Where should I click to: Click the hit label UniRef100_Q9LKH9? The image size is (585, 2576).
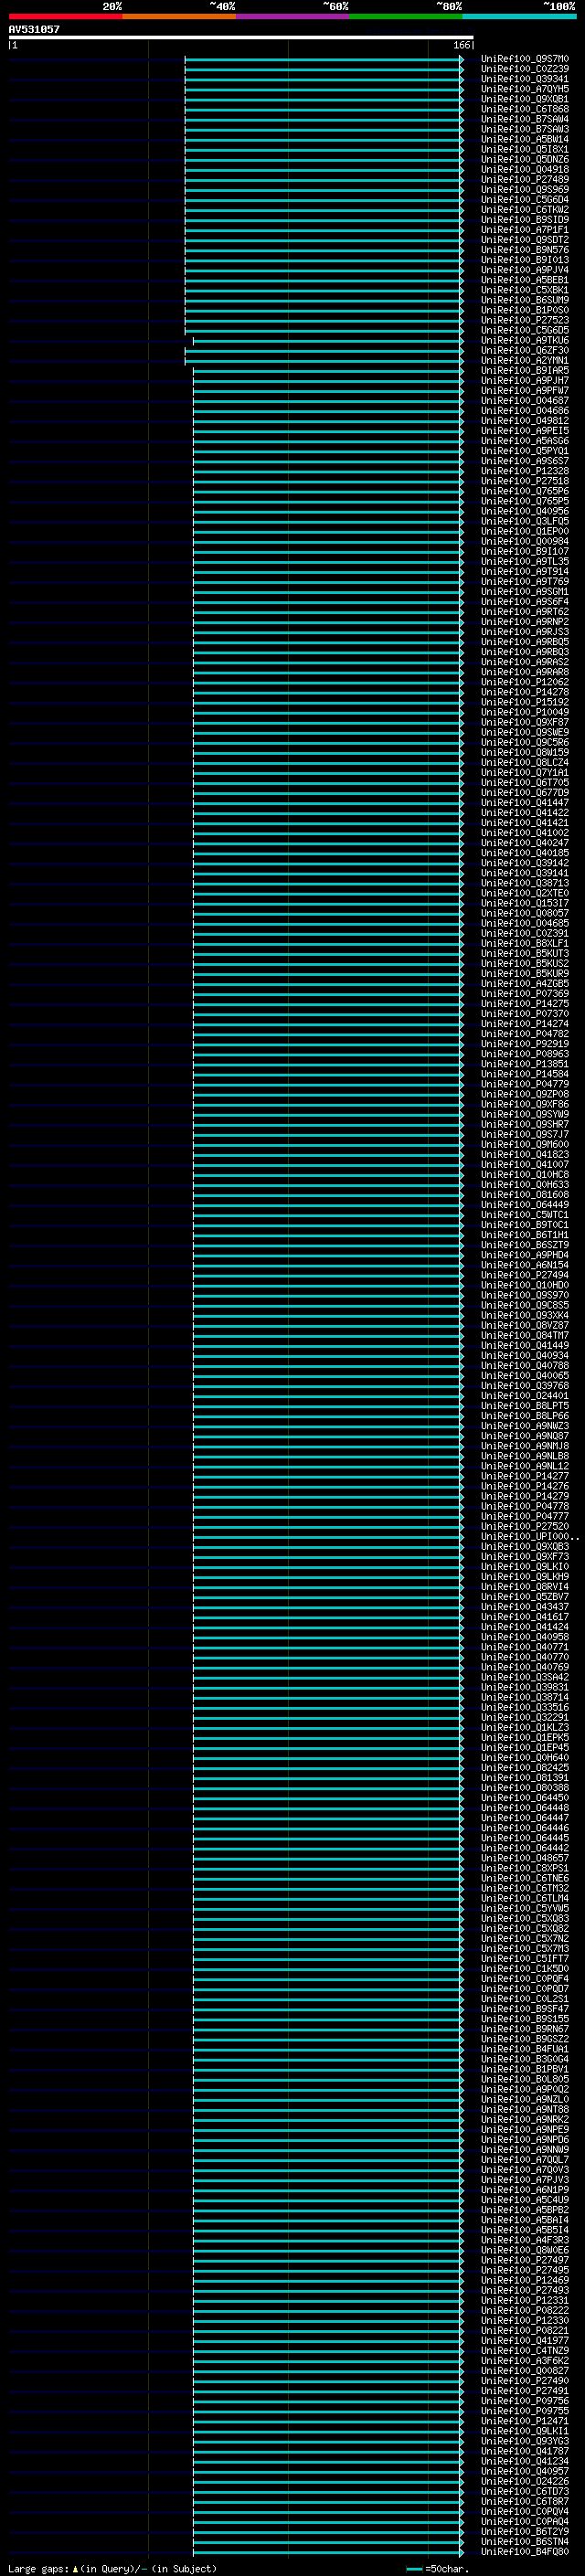click(x=525, y=1576)
